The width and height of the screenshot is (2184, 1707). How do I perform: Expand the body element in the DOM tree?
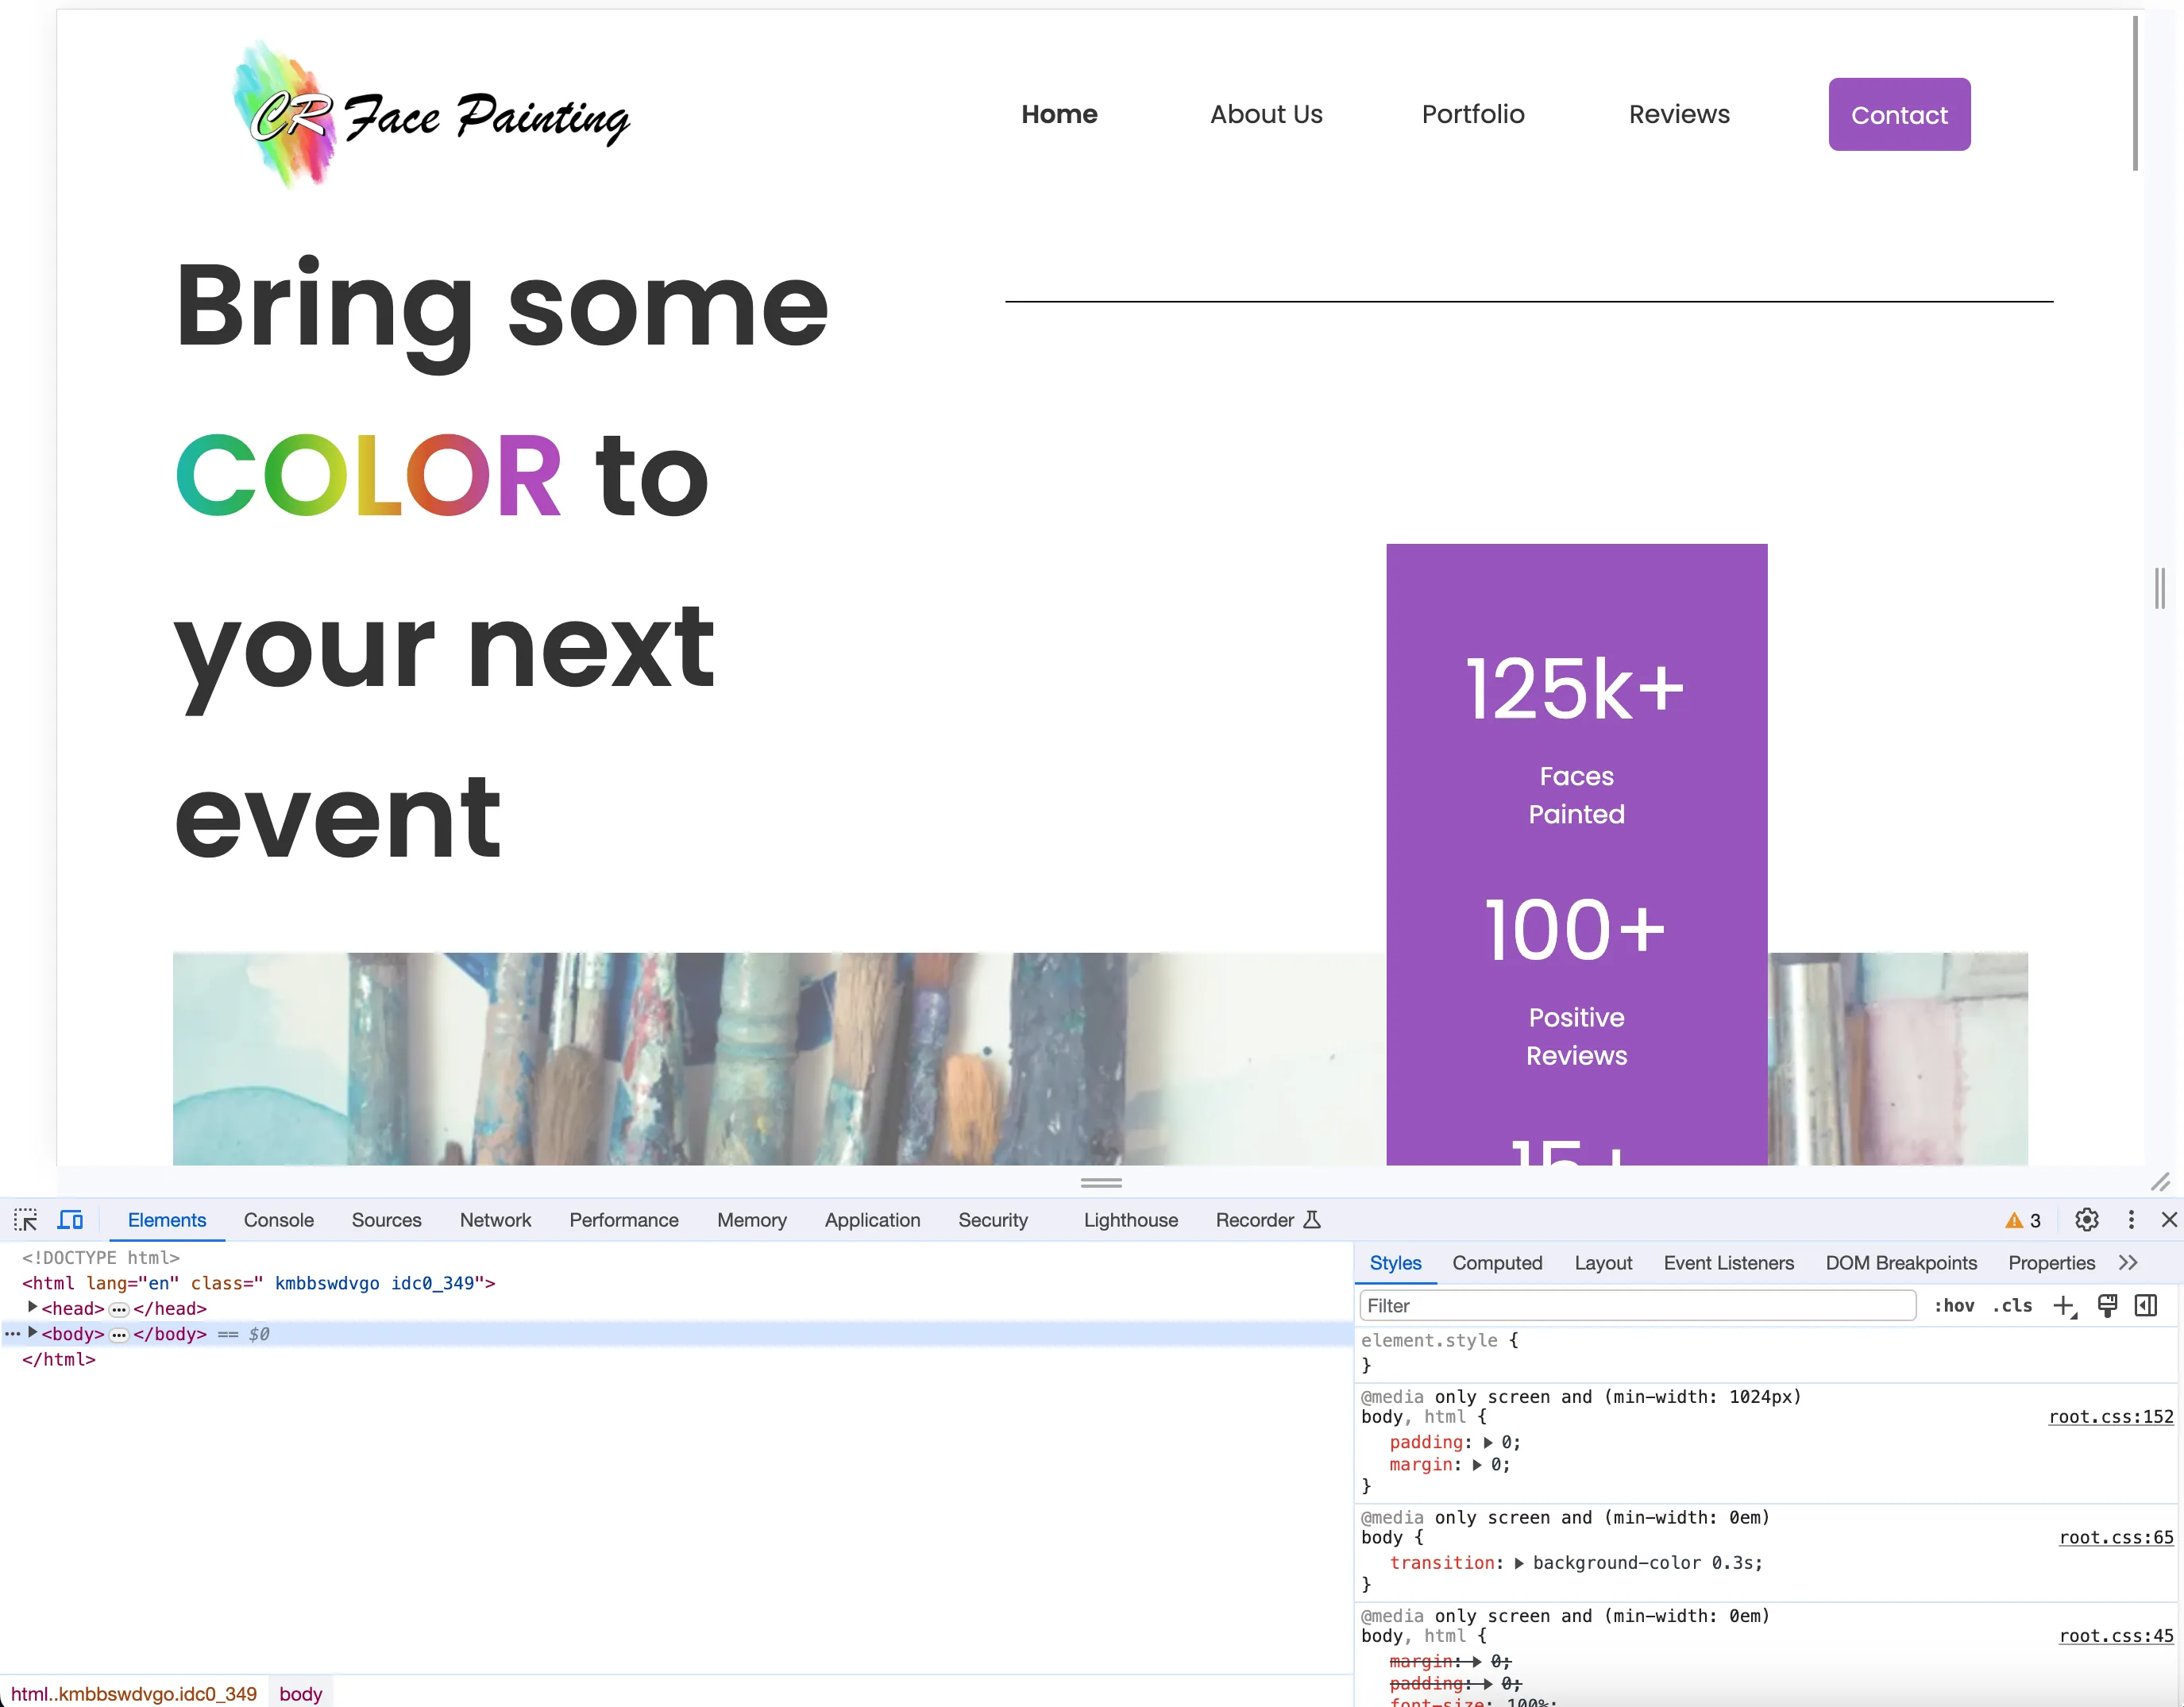[x=31, y=1333]
